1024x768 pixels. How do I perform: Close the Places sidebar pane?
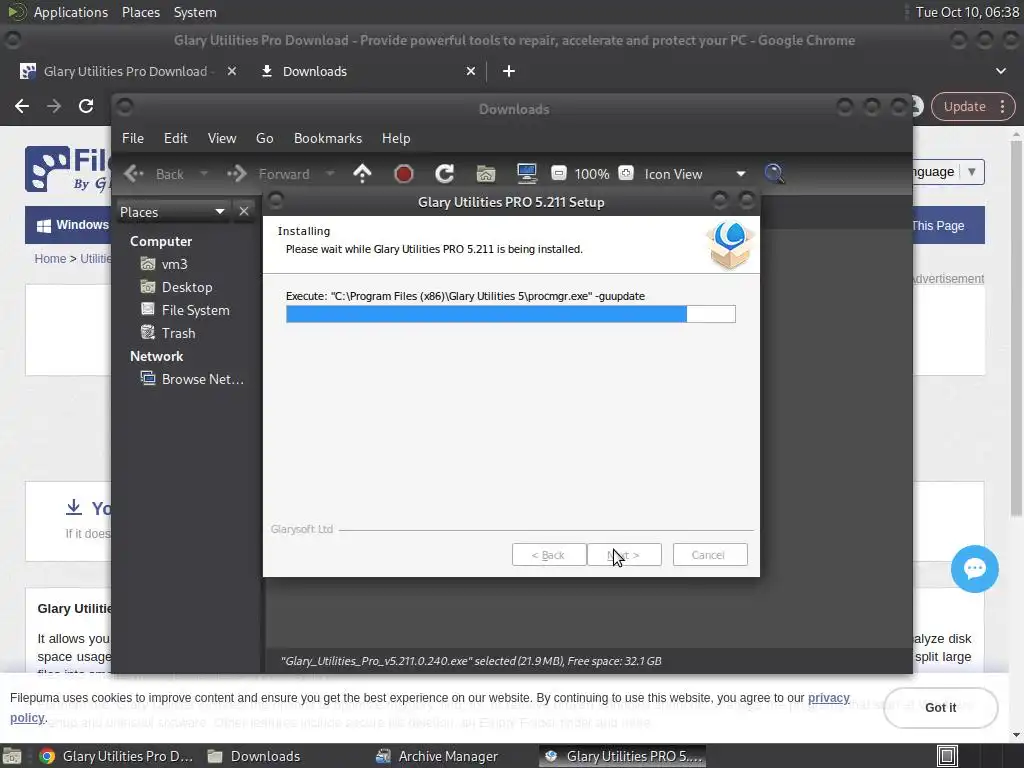(x=244, y=212)
